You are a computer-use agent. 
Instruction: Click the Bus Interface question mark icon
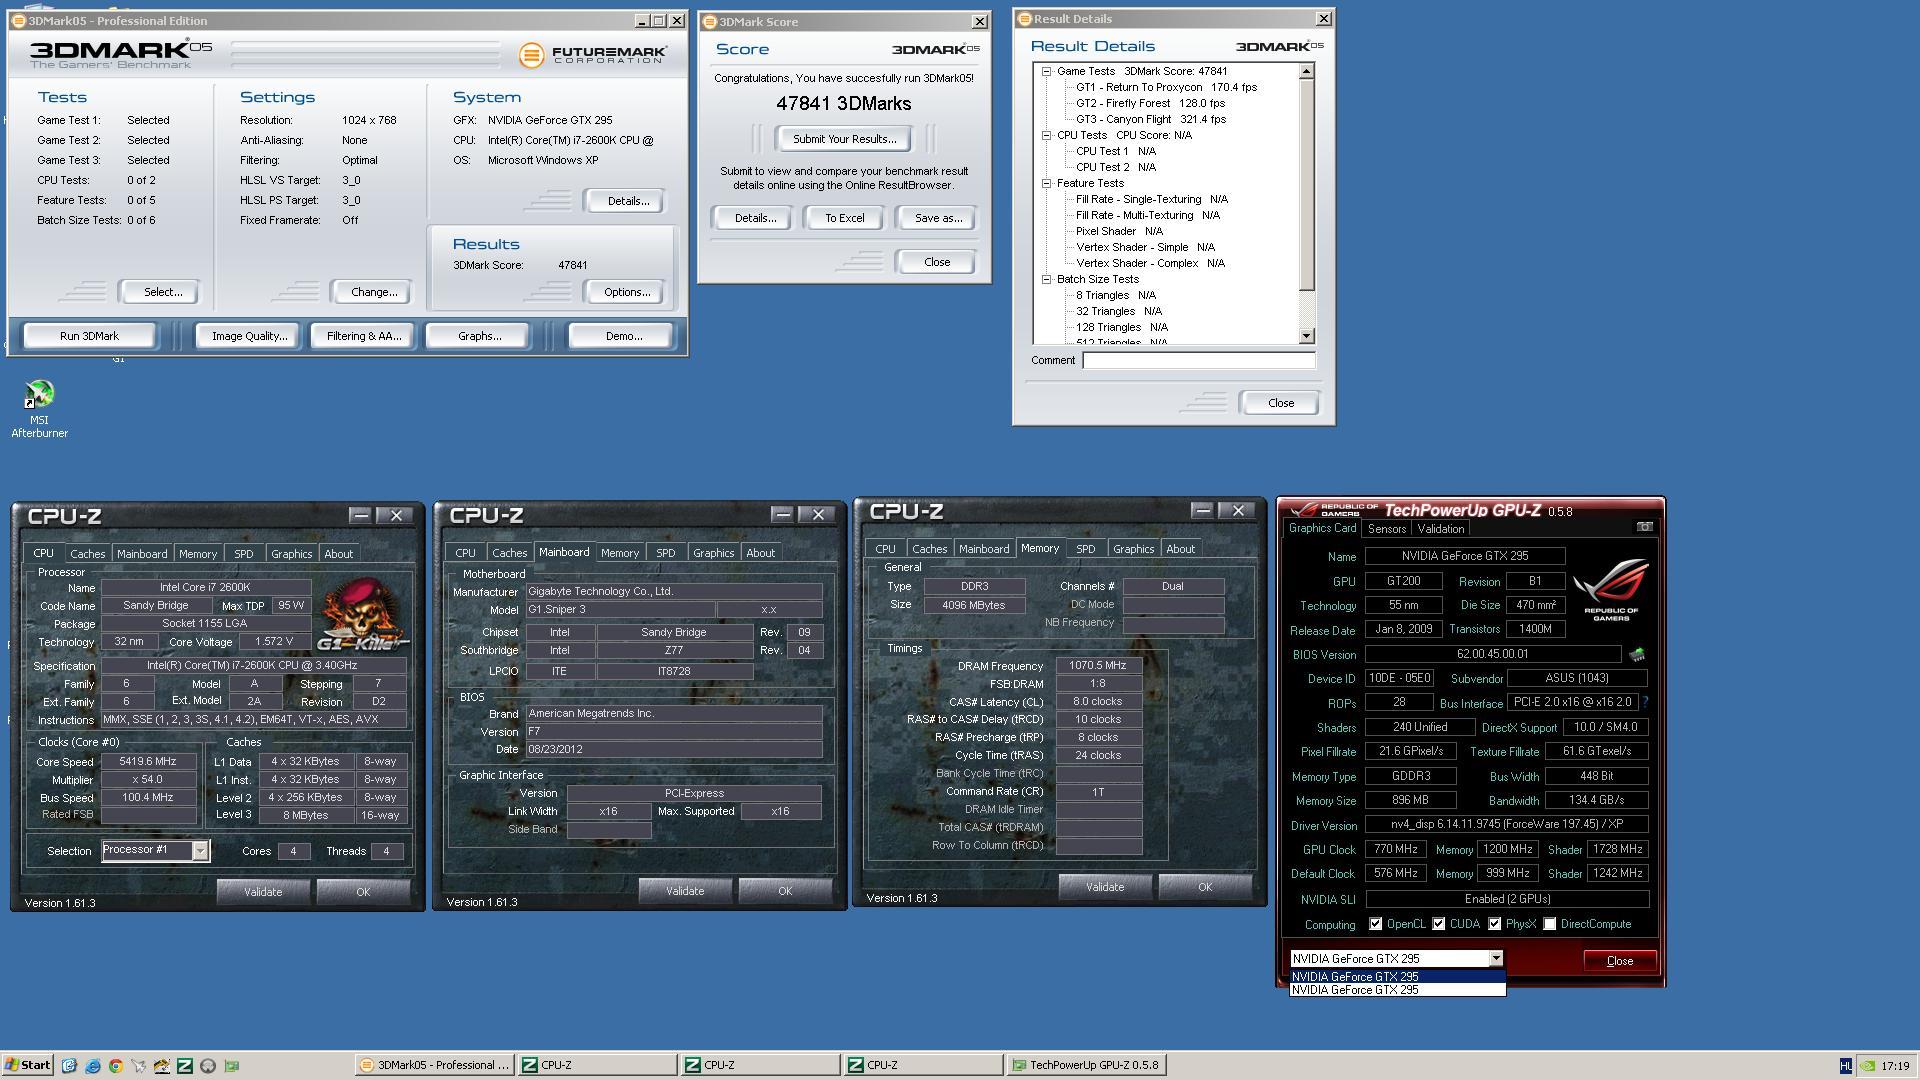pos(1645,703)
